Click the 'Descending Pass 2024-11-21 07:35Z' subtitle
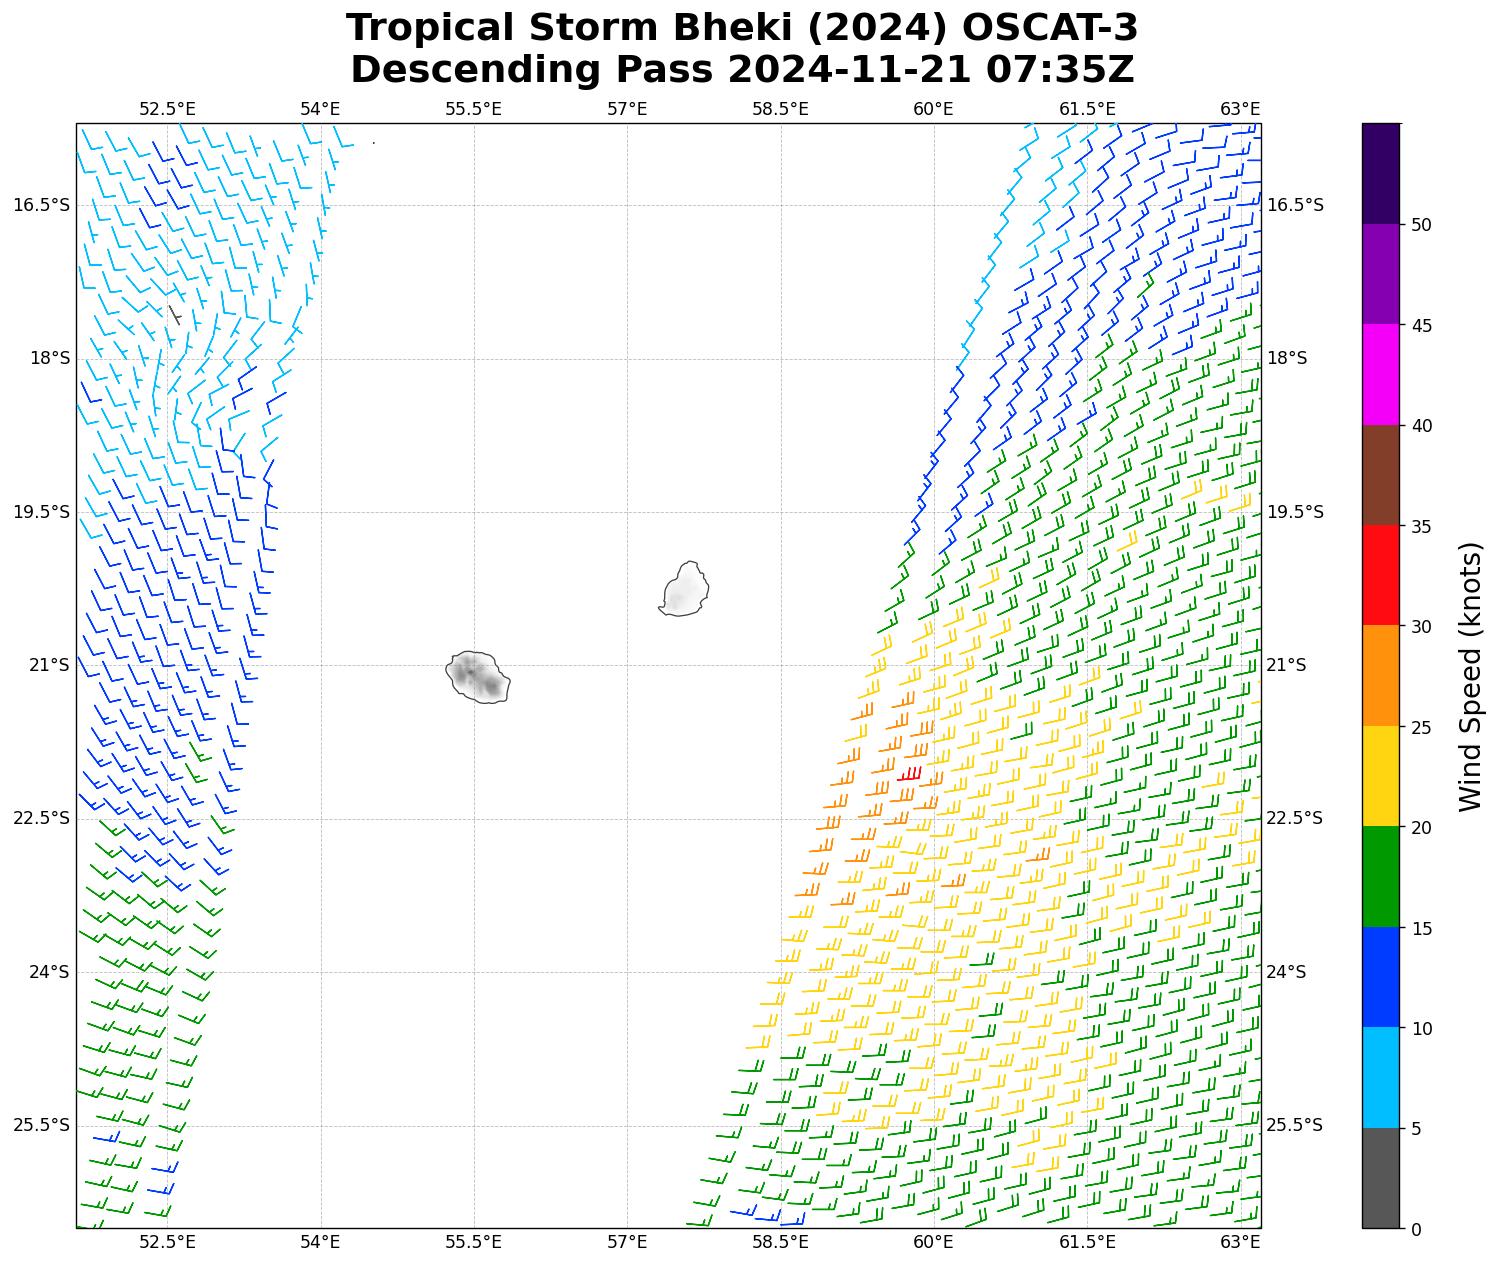Image resolution: width=1499 pixels, height=1264 pixels. pyautogui.click(x=742, y=70)
